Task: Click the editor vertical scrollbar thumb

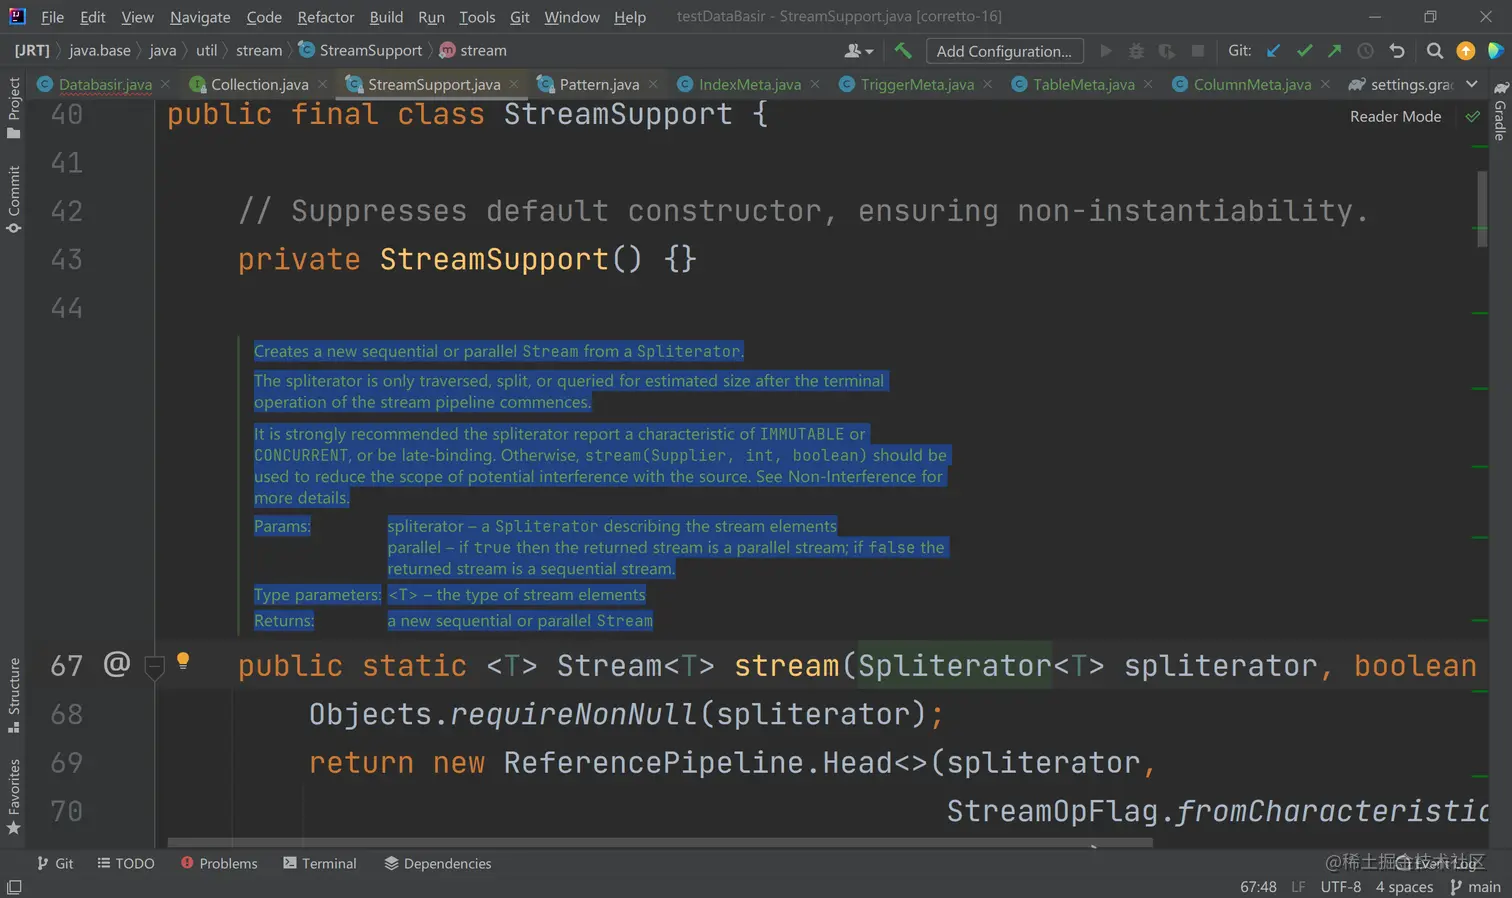Action: tap(1482, 208)
